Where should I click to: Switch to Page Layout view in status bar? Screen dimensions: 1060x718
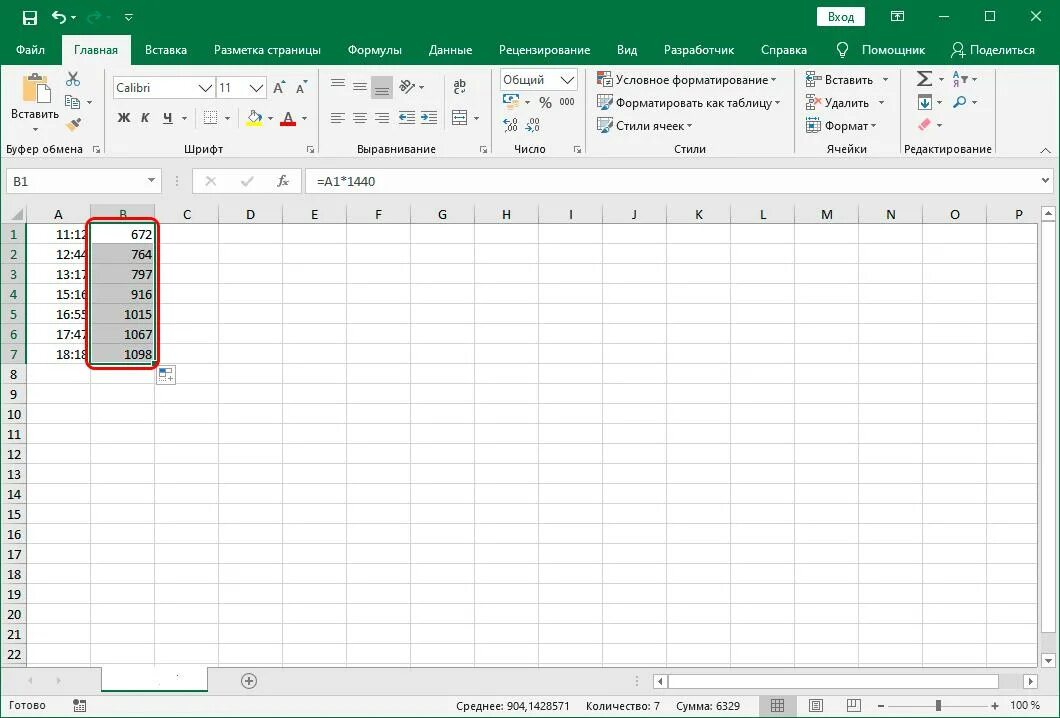point(816,706)
